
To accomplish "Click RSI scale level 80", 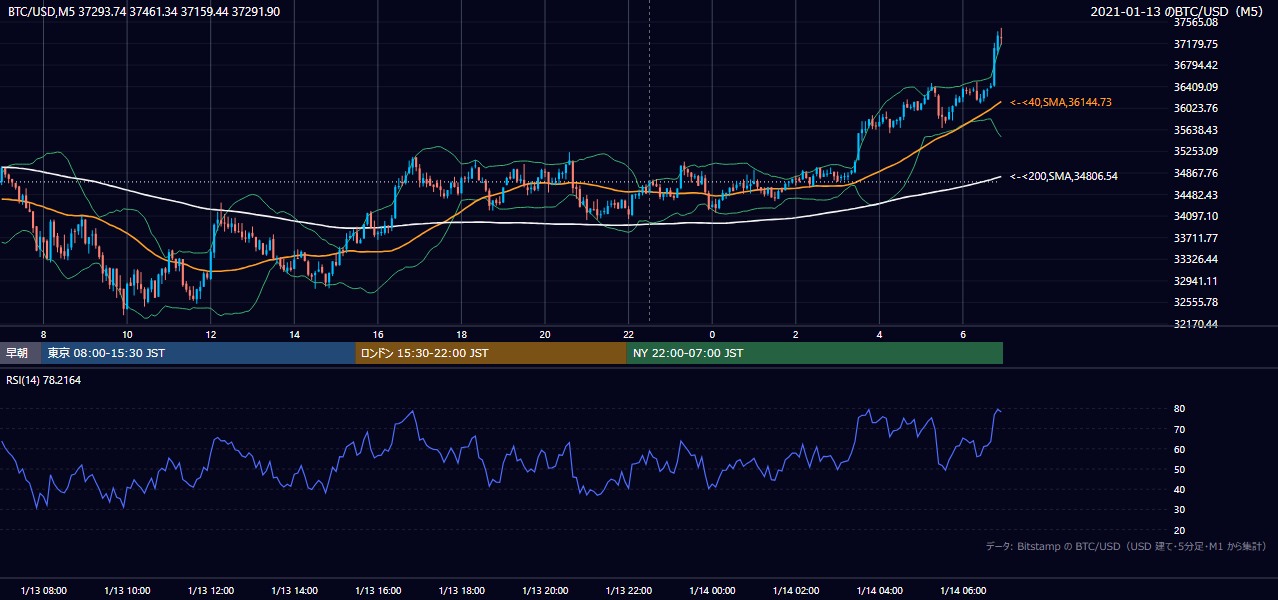I will (1180, 409).
